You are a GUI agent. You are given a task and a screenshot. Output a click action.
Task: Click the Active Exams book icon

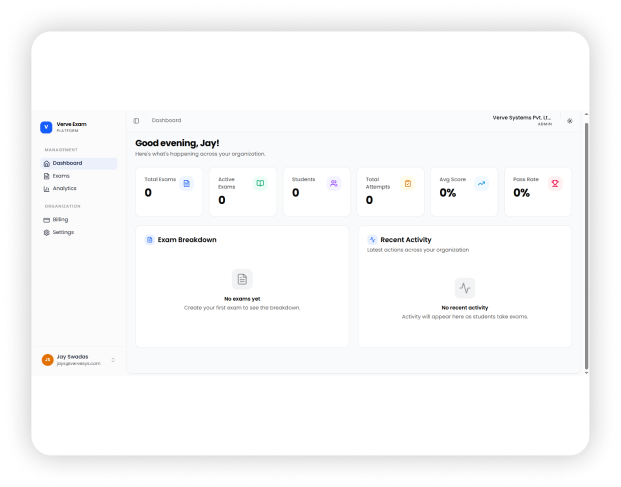pyautogui.click(x=260, y=184)
